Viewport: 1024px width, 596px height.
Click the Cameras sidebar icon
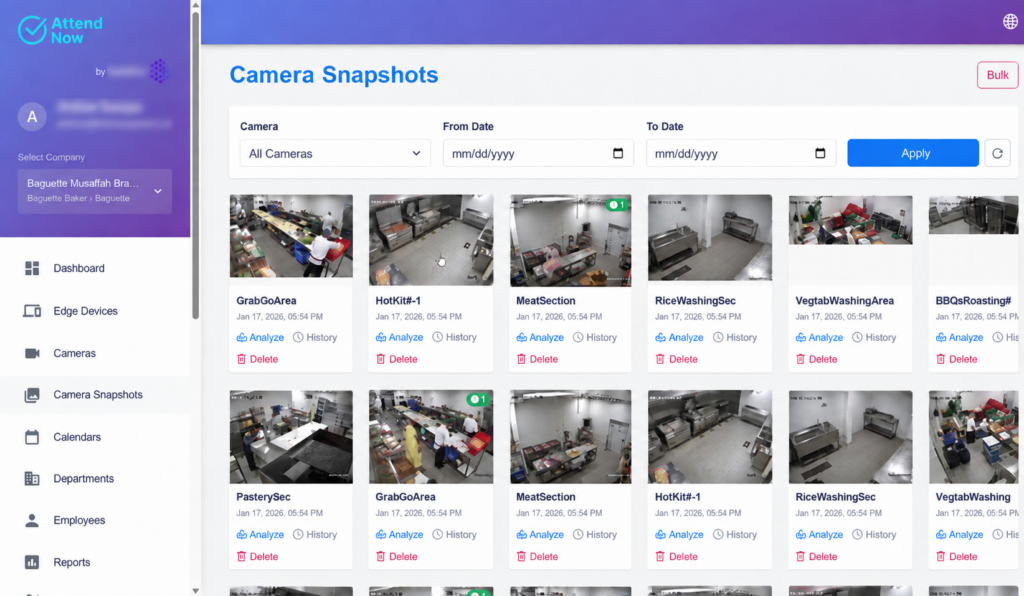32,353
